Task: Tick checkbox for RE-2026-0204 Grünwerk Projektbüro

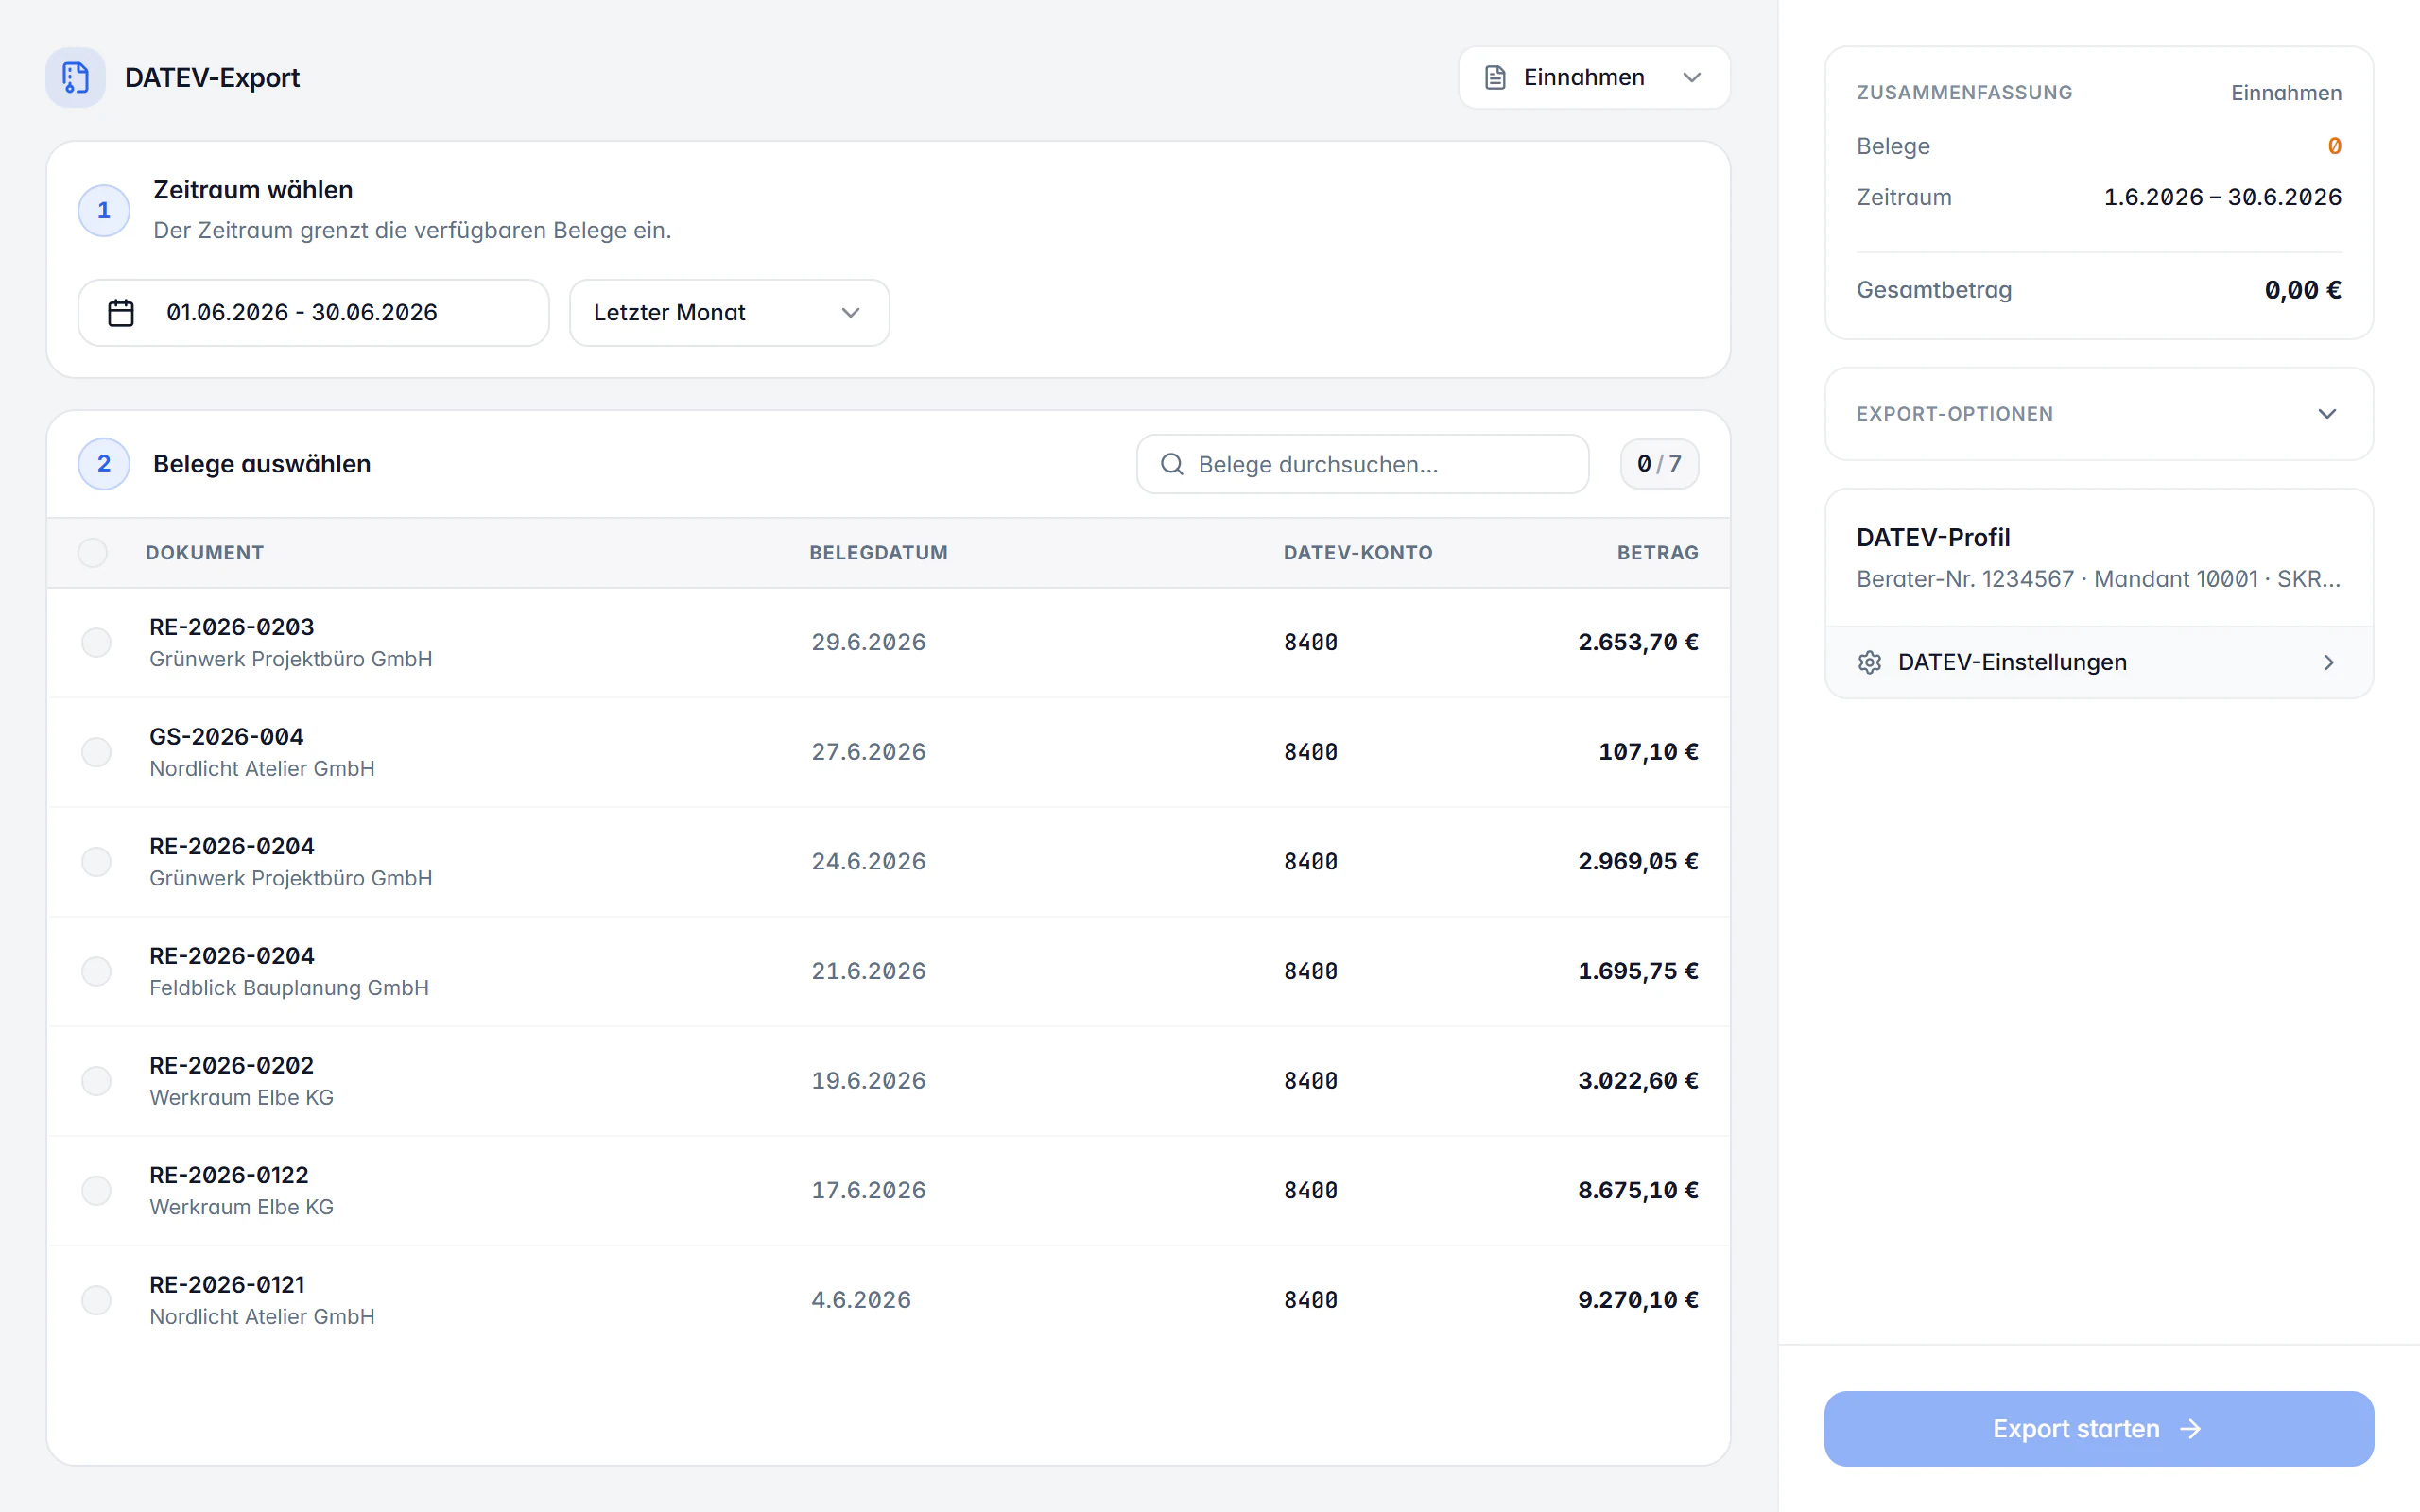Action: click(x=96, y=861)
